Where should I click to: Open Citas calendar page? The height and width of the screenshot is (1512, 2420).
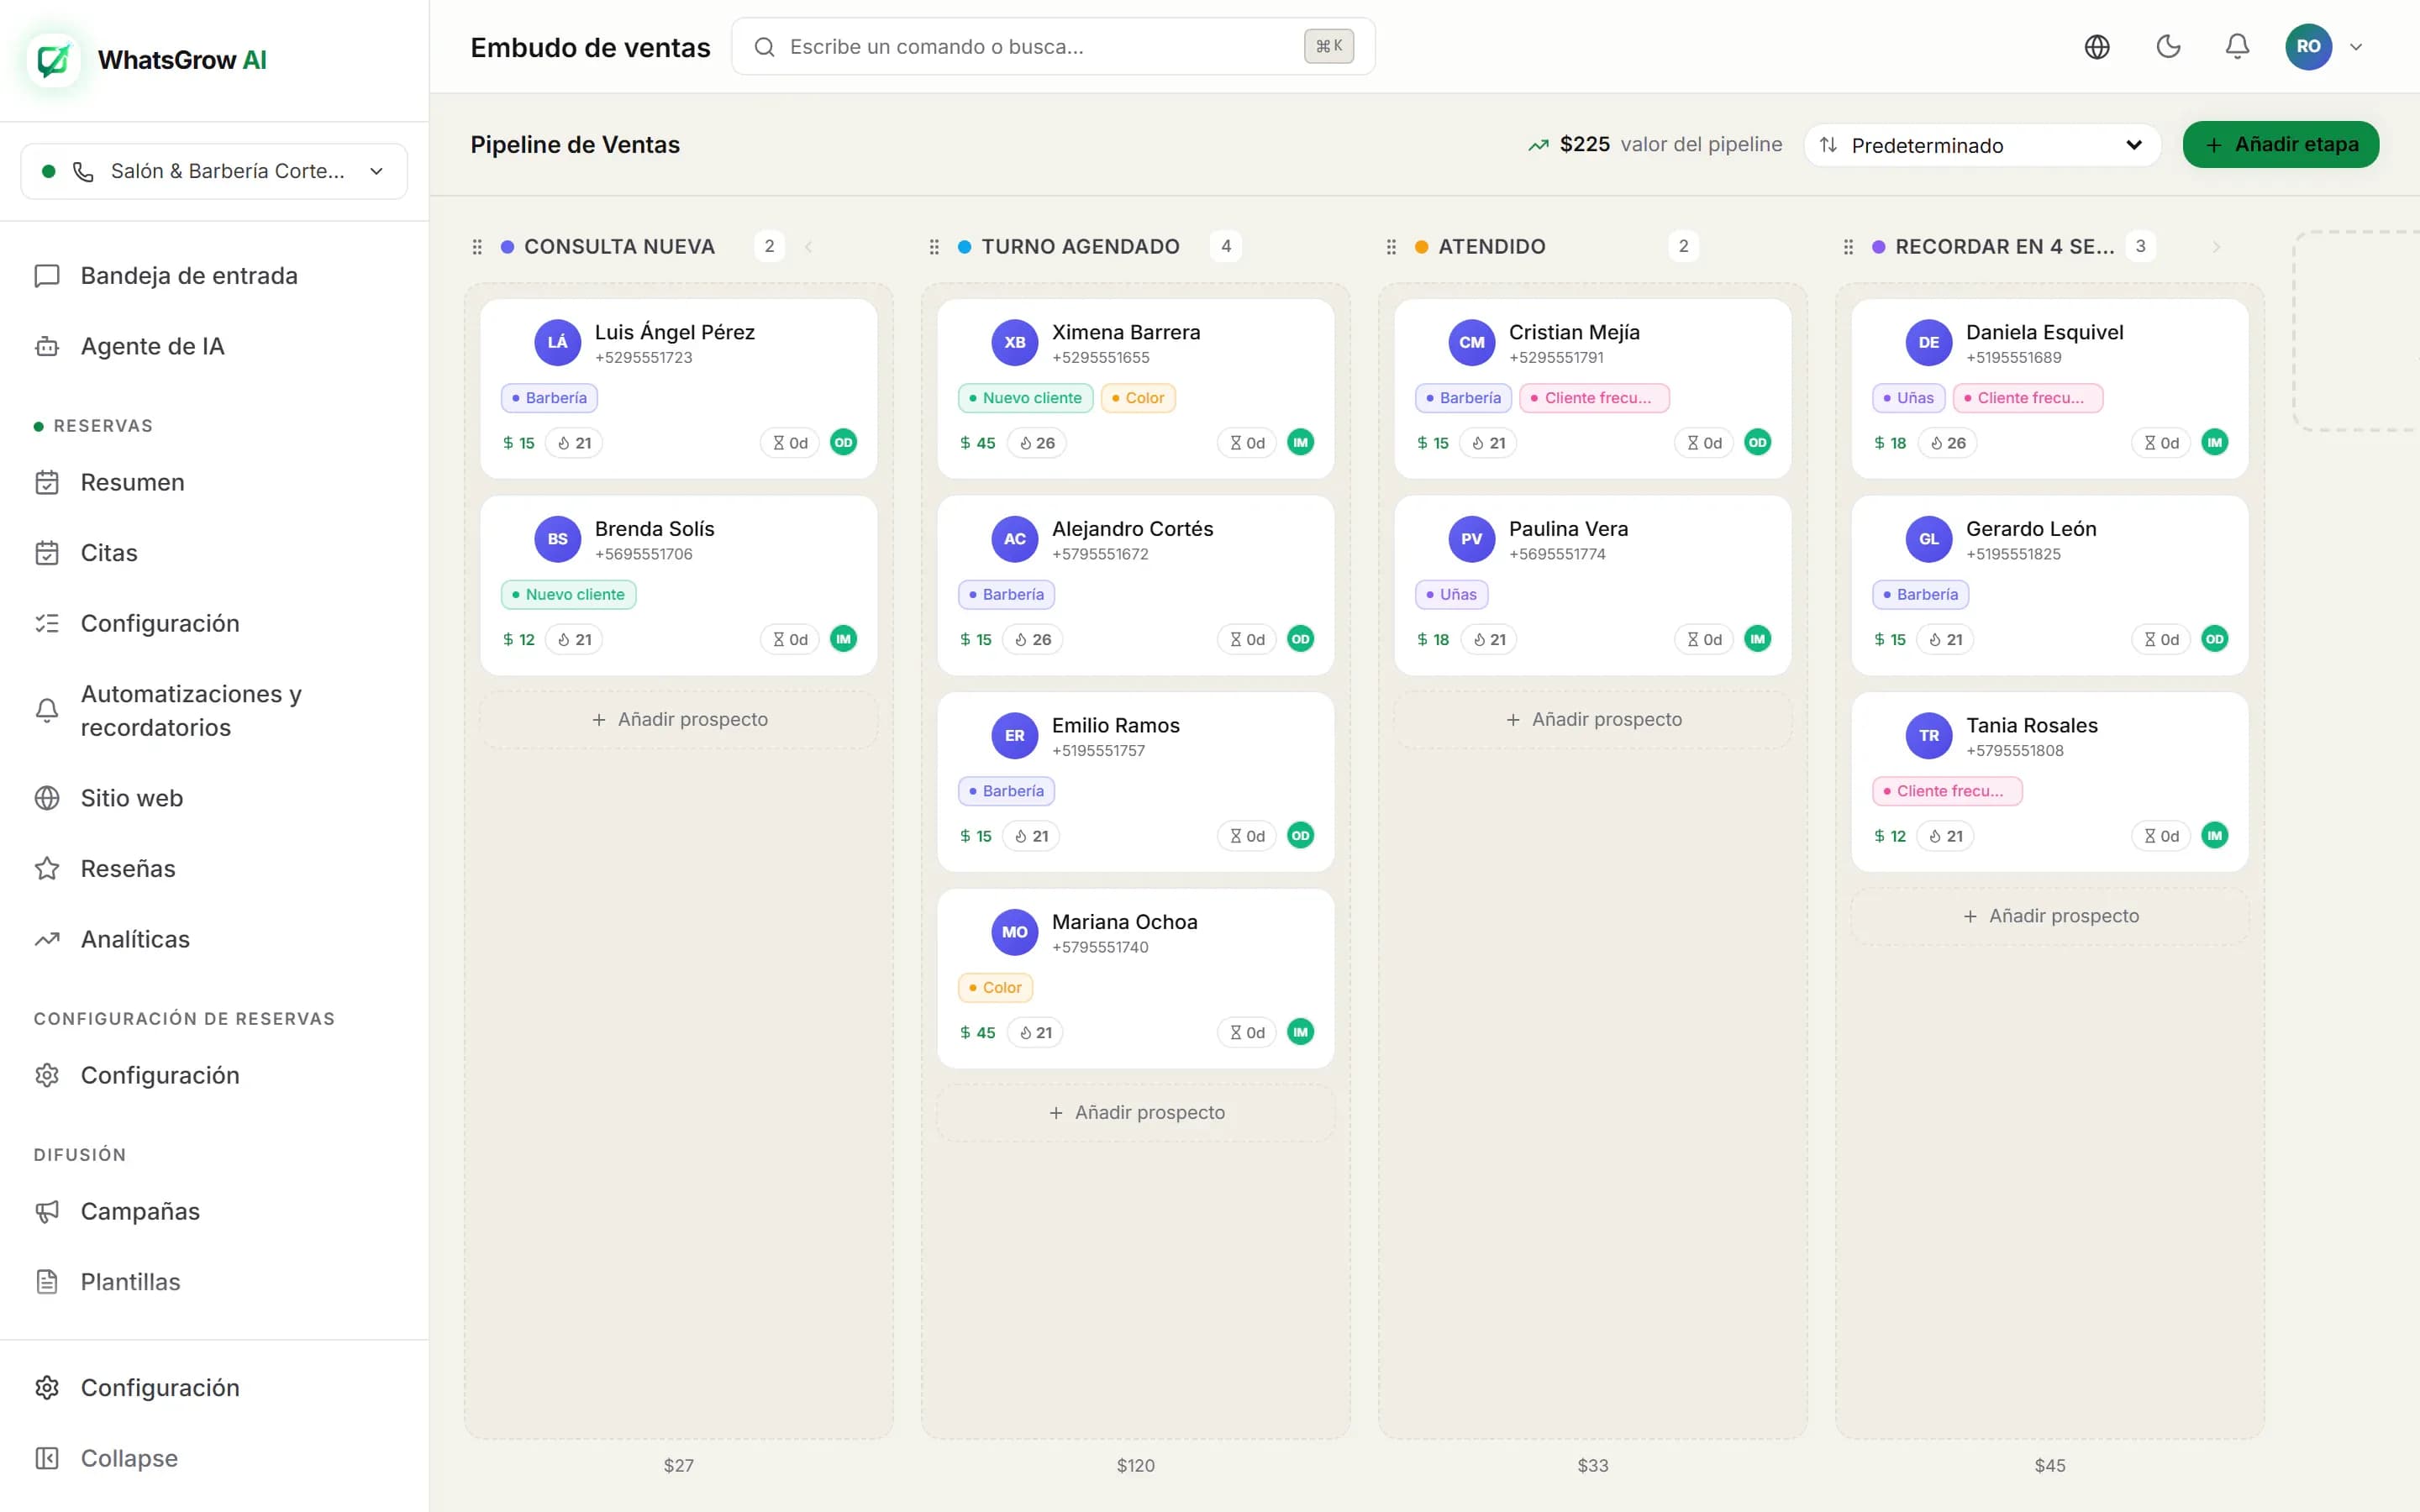coord(109,553)
